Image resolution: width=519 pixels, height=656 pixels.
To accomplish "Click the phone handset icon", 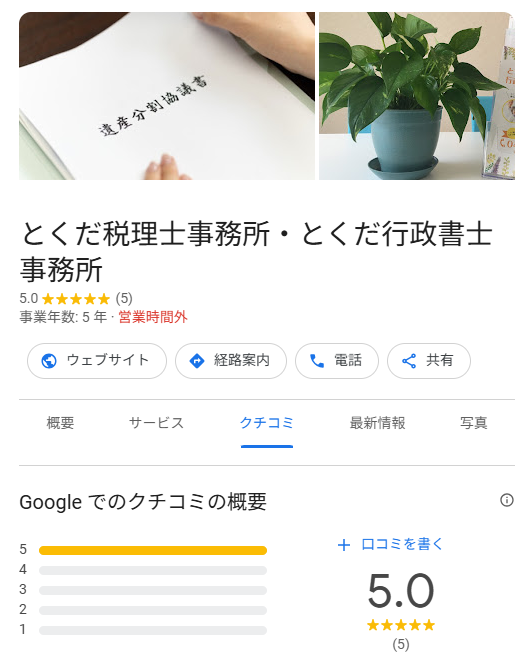I will (x=317, y=361).
